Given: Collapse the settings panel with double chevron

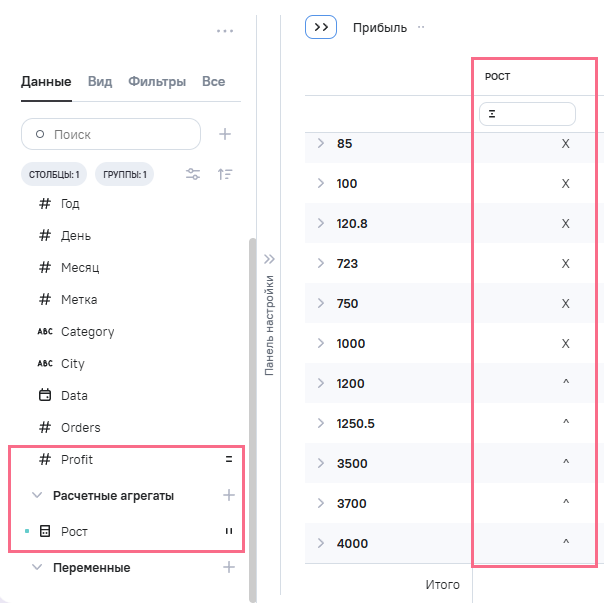Looking at the screenshot, I should click(269, 259).
